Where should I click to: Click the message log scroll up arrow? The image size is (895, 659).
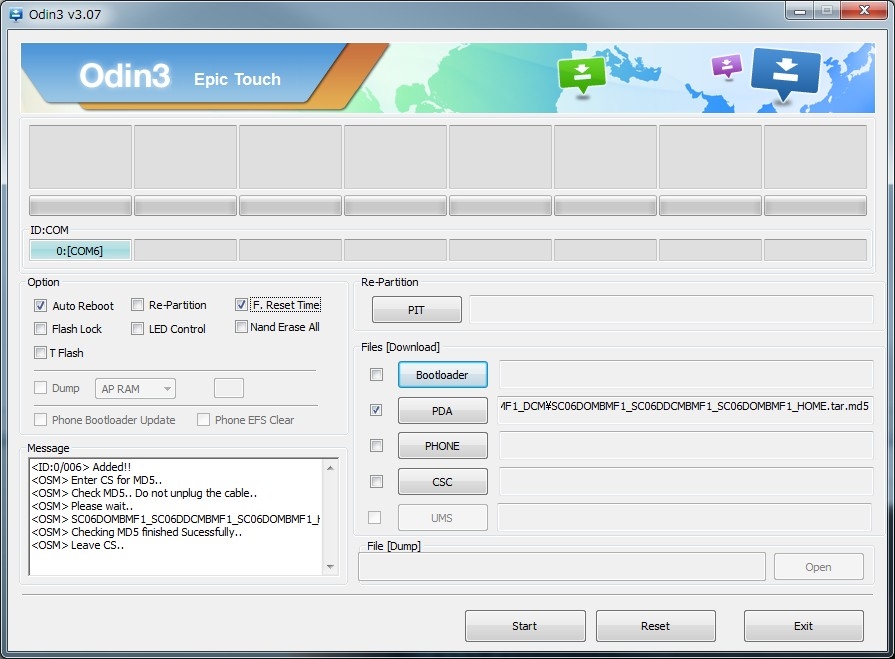pyautogui.click(x=330, y=468)
